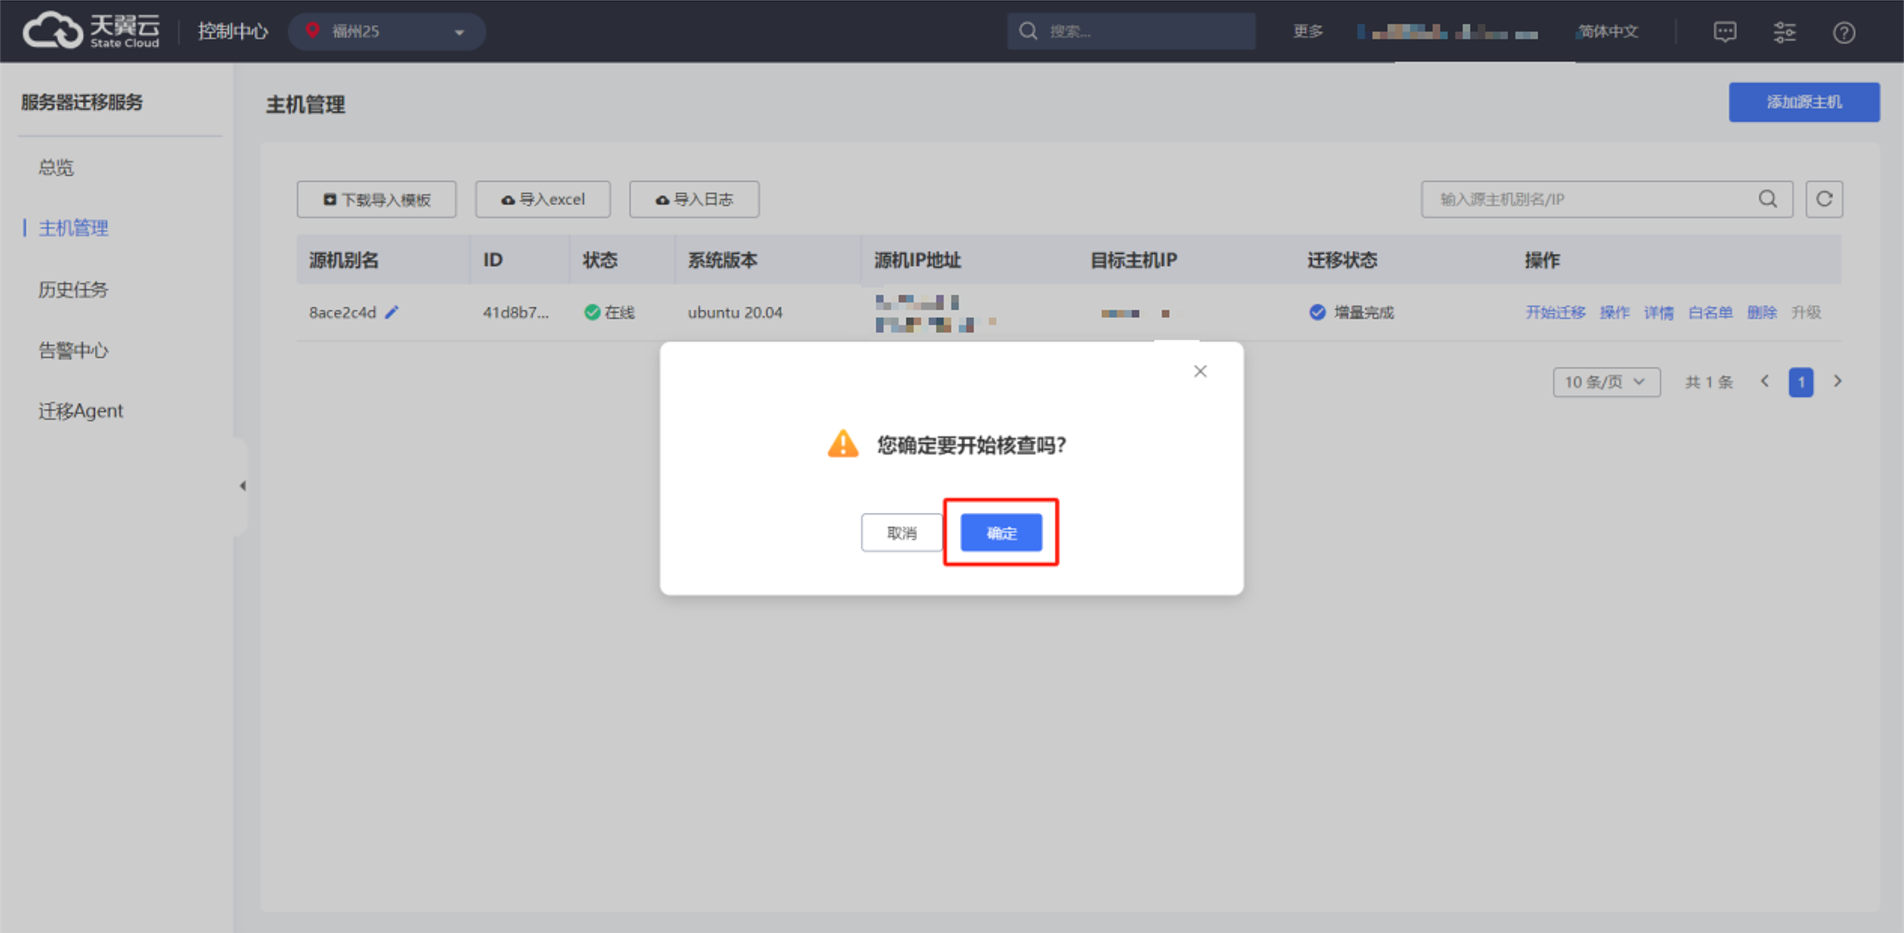The height and width of the screenshot is (933, 1904).
Task: Click the 源机别名 column header
Action: [x=344, y=260]
